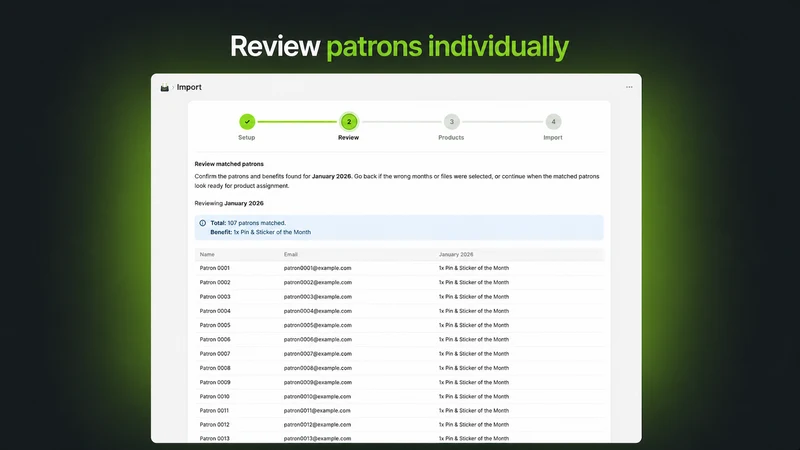
Task: Click email patron0005@example.com
Action: tap(317, 325)
